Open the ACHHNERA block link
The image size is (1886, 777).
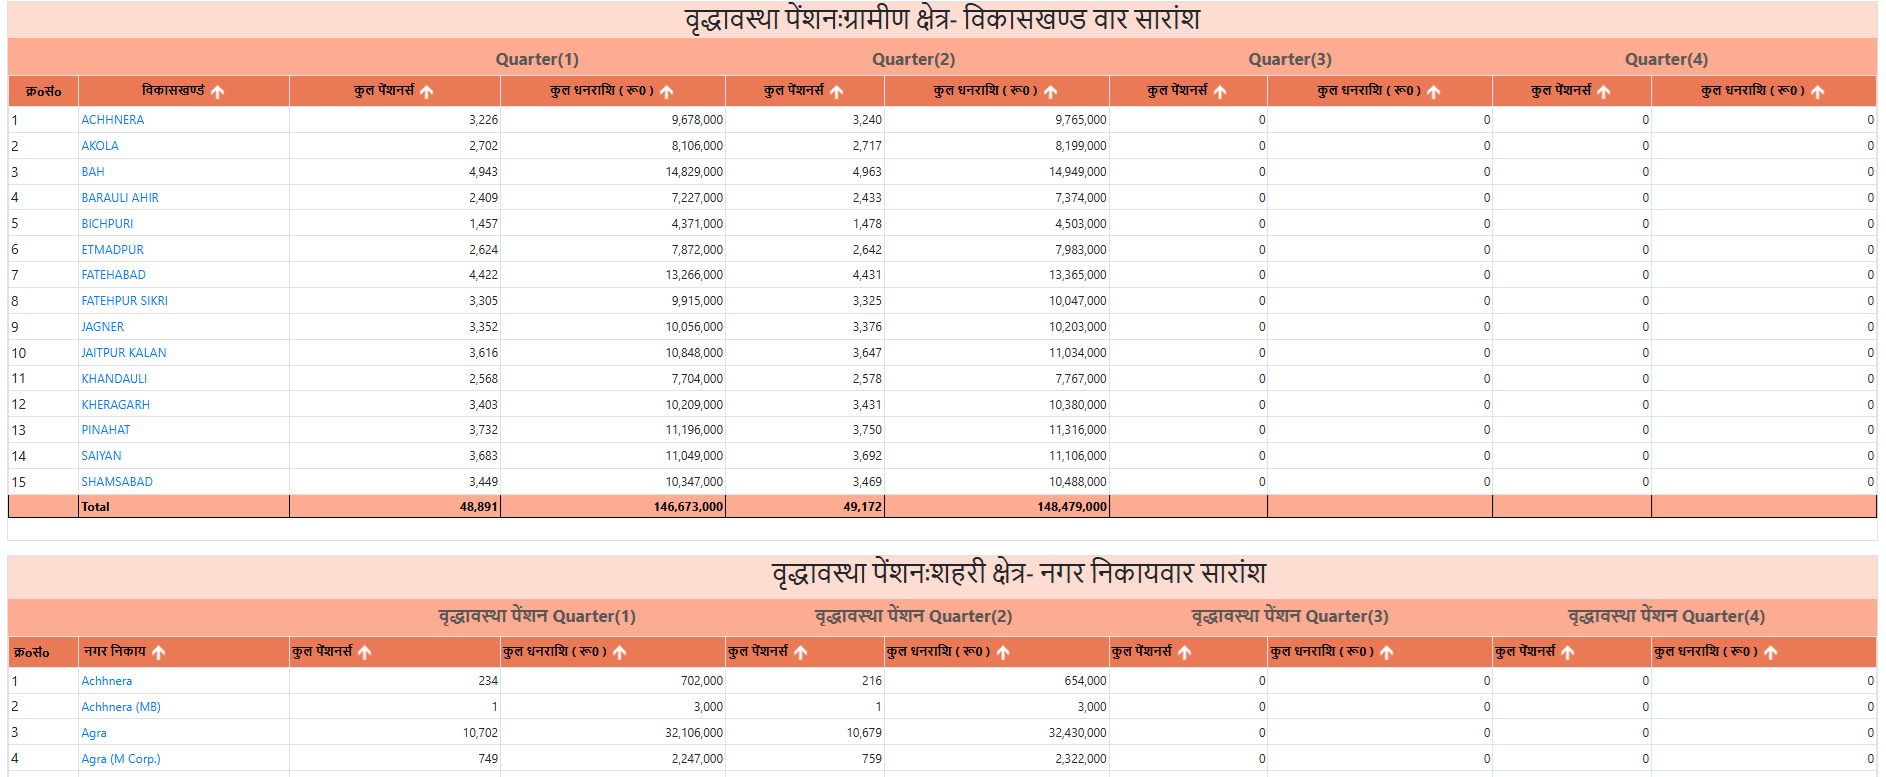[113, 120]
